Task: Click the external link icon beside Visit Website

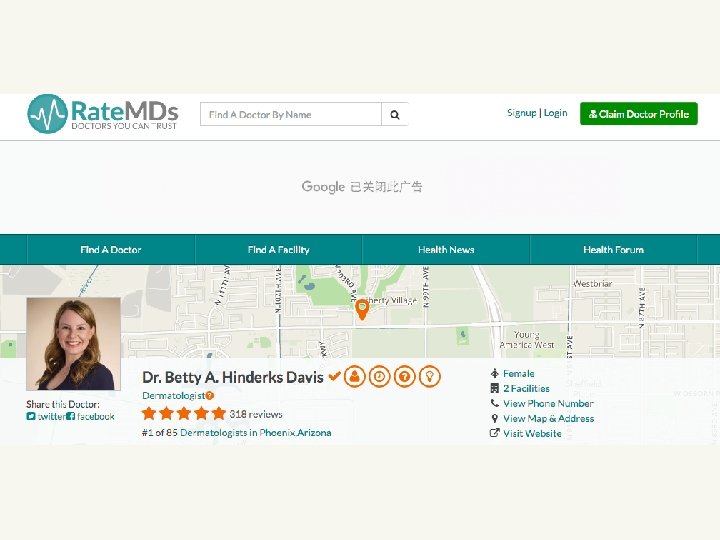Action: [495, 433]
